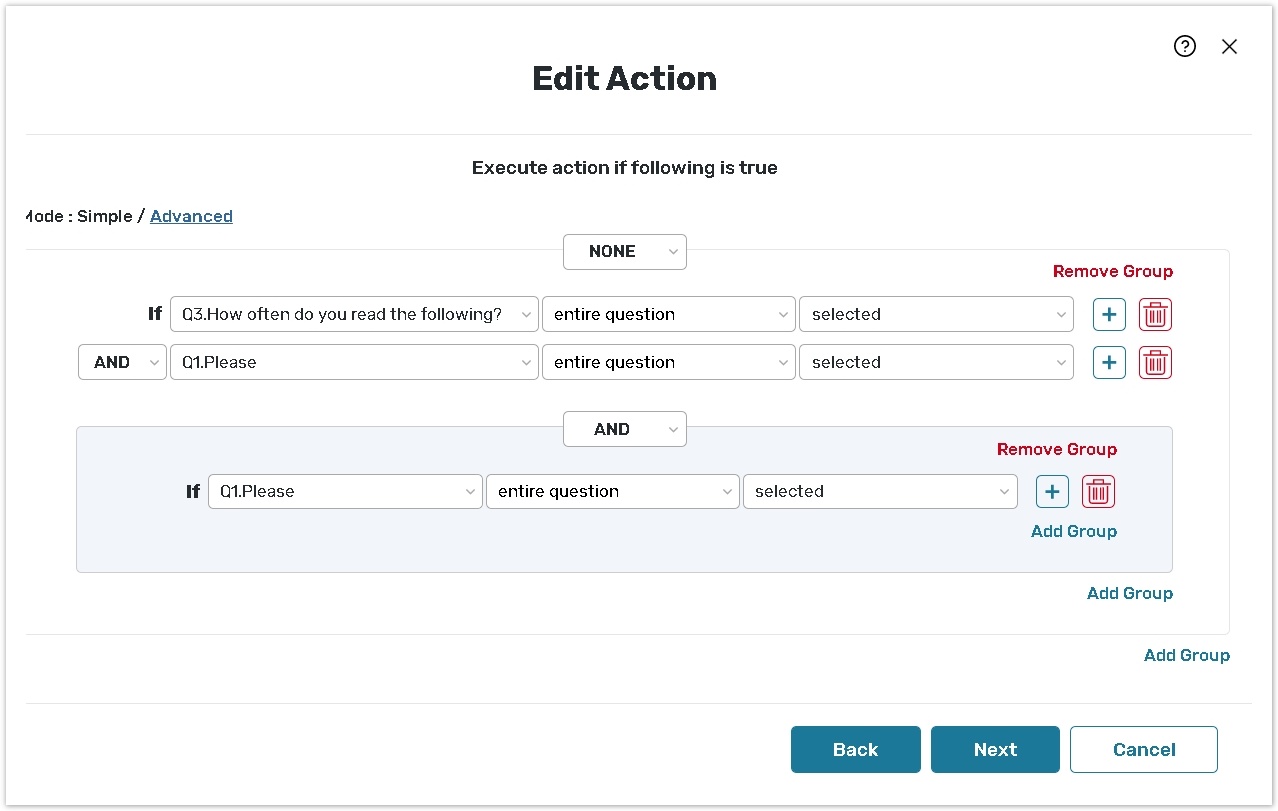The height and width of the screenshot is (811, 1278).
Task: Click plus icon on AND Q1.Please row
Action: [1108, 362]
